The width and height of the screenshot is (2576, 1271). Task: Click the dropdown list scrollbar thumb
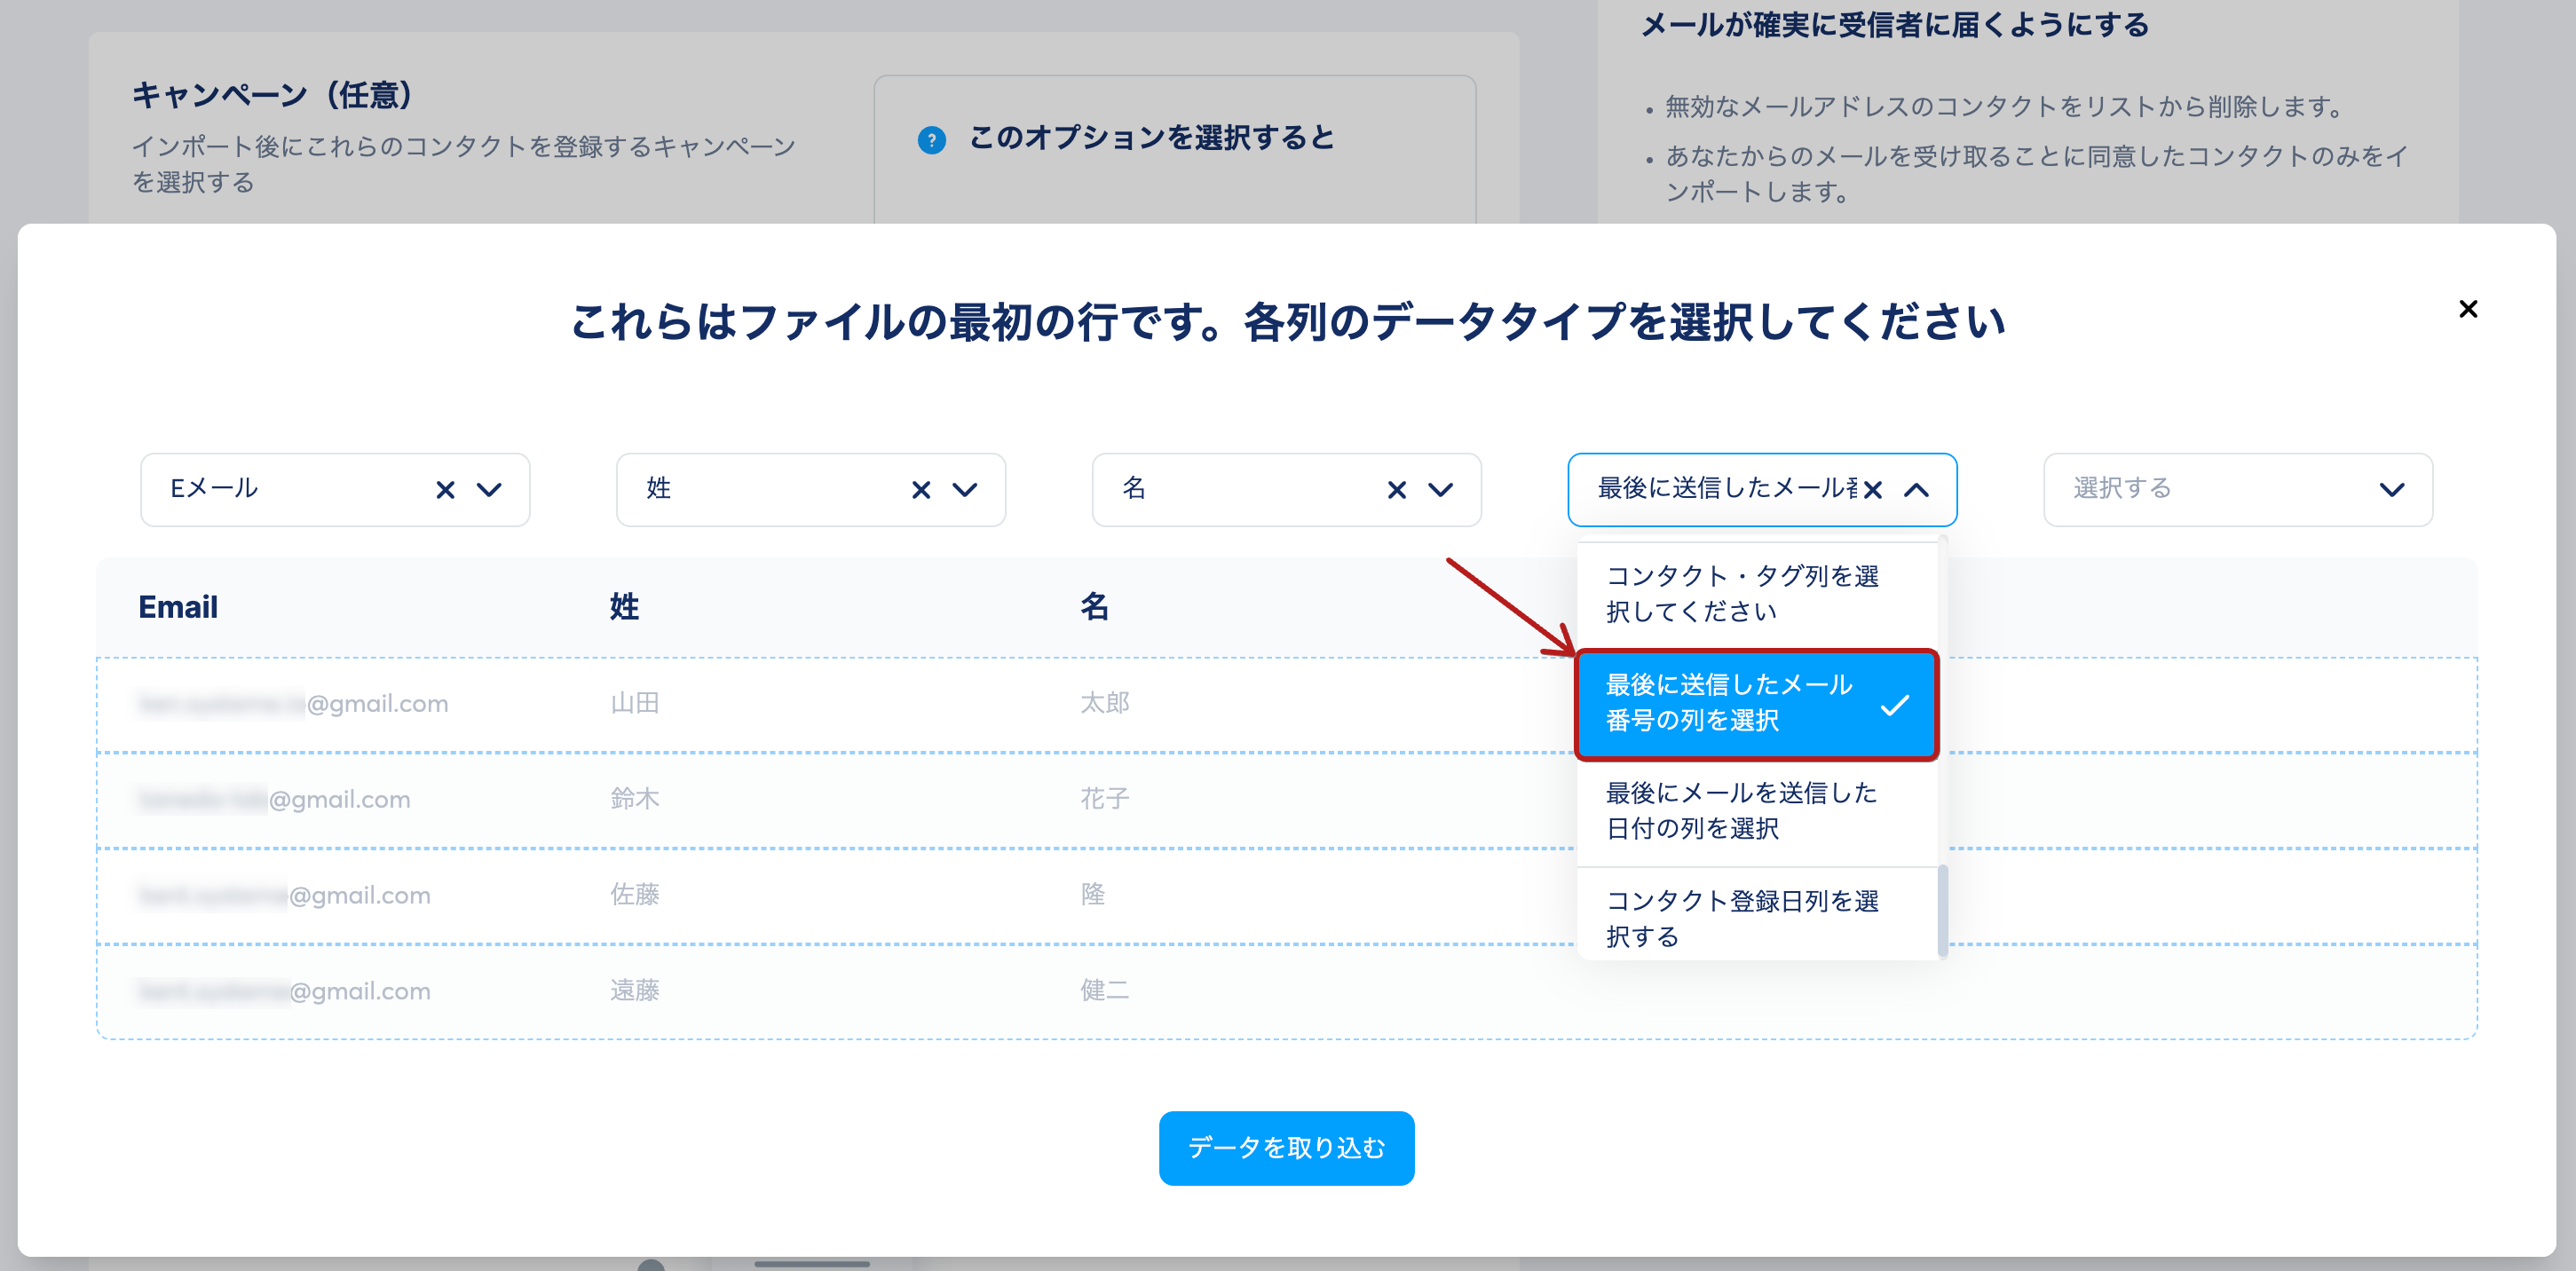click(1942, 910)
